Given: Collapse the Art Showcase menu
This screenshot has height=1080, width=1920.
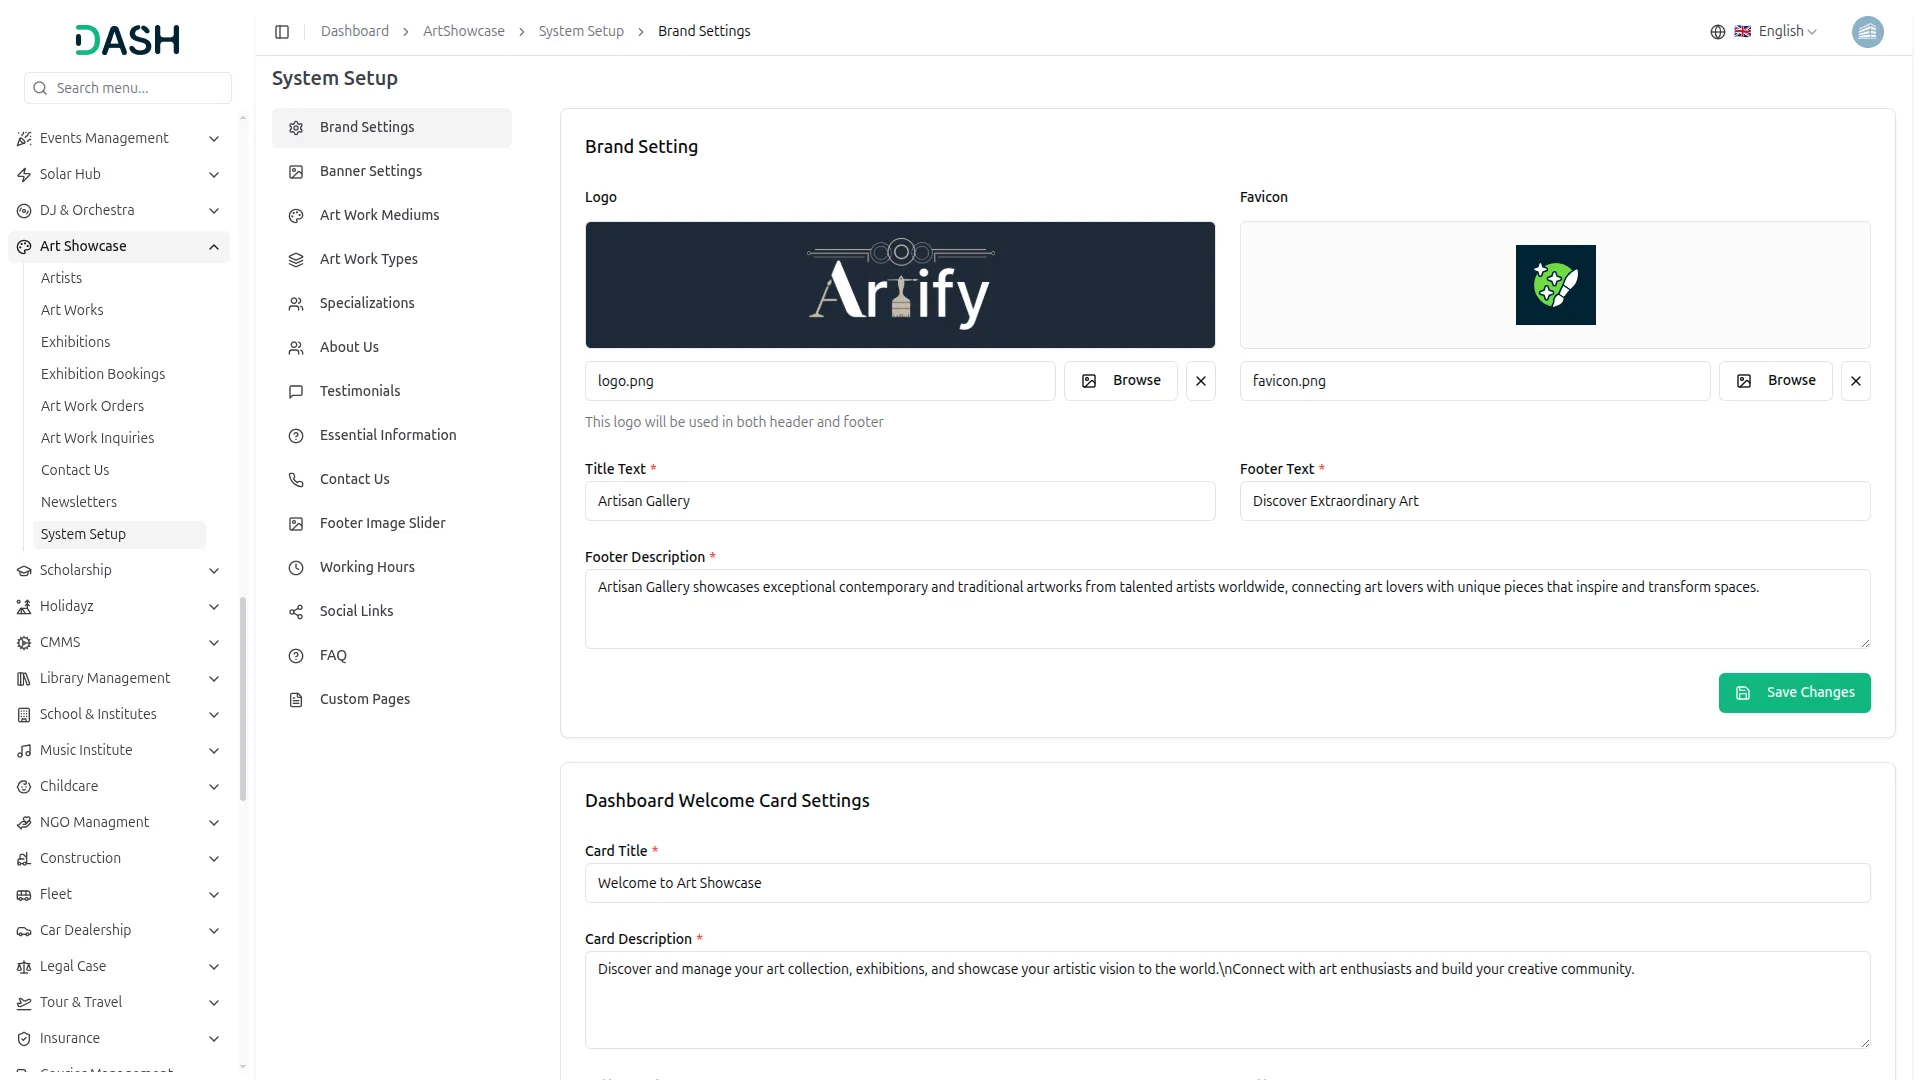Looking at the screenshot, I should click(x=214, y=247).
